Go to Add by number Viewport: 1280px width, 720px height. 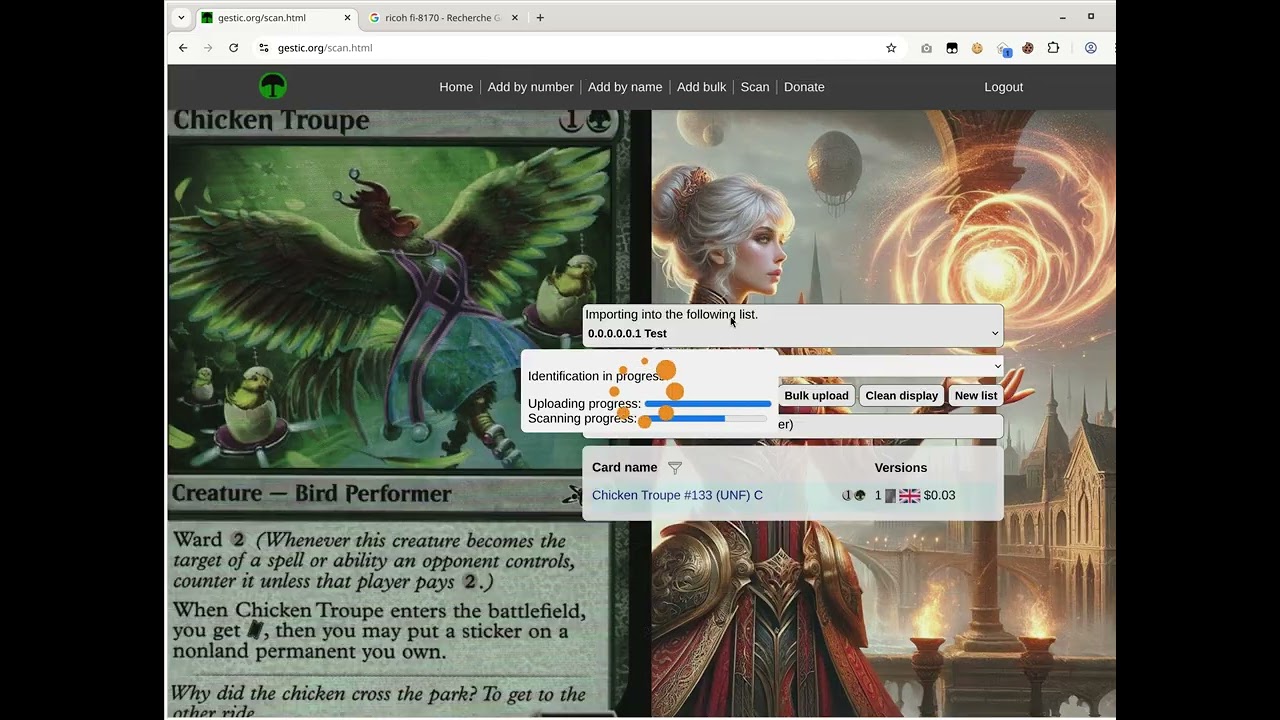tap(530, 87)
